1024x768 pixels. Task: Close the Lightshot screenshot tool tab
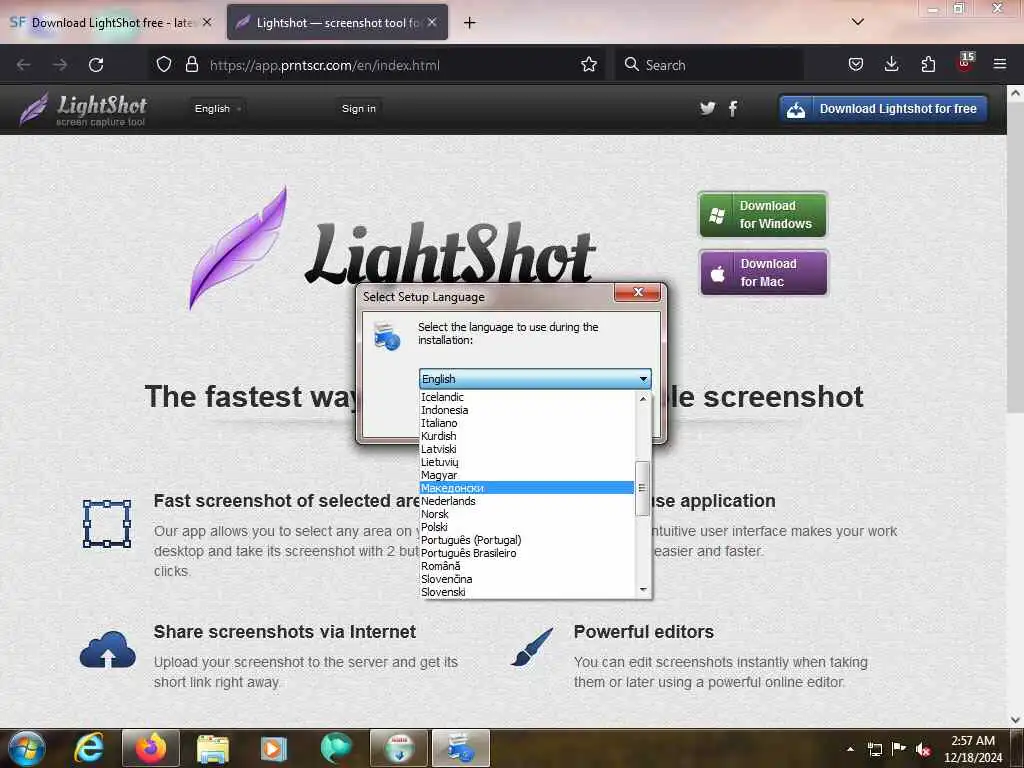tap(432, 22)
